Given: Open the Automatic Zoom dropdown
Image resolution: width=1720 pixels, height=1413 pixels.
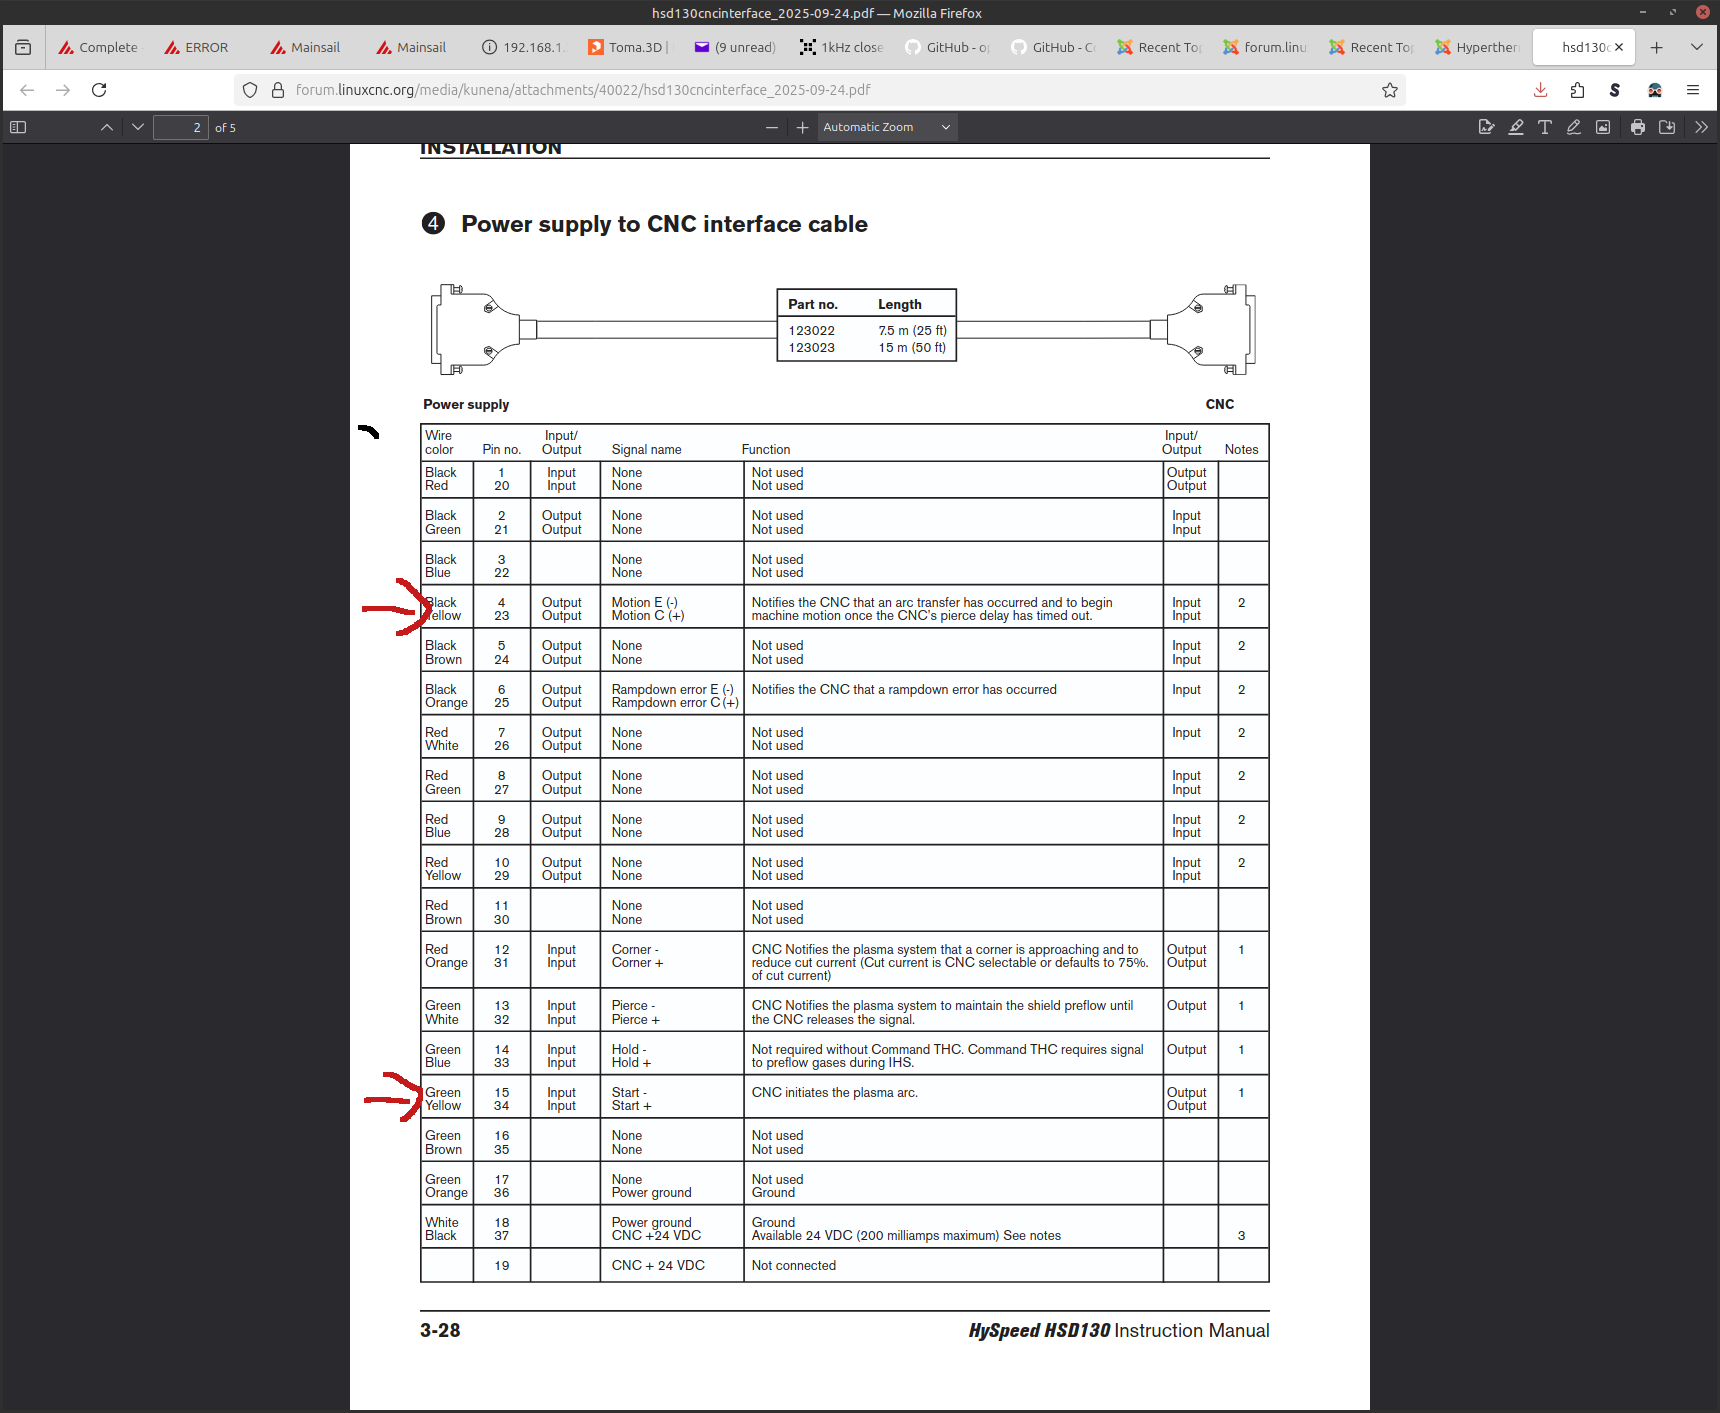Looking at the screenshot, I should [886, 127].
